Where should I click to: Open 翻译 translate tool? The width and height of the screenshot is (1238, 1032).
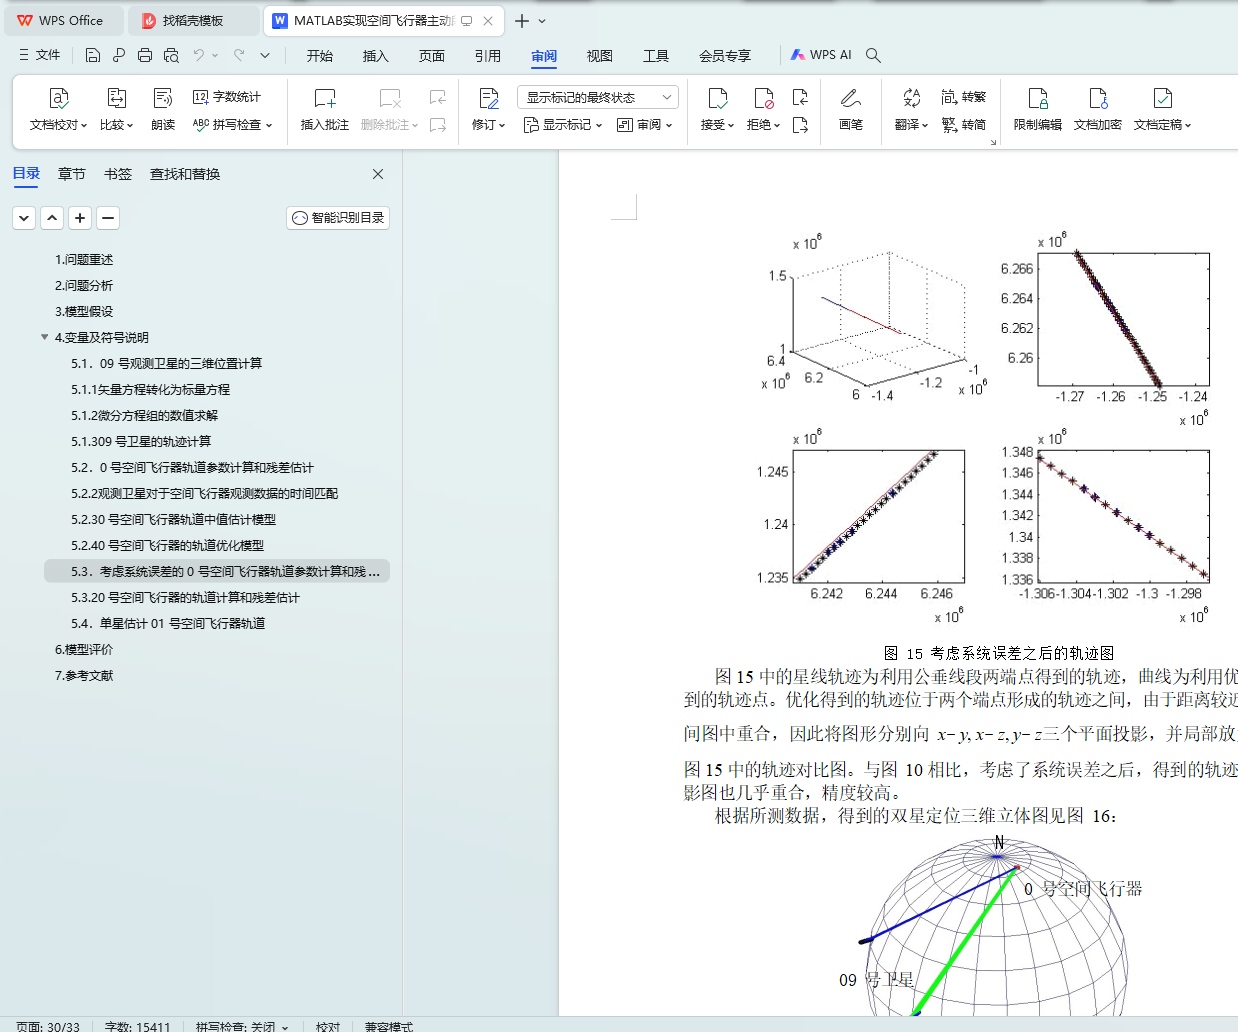tap(911, 109)
